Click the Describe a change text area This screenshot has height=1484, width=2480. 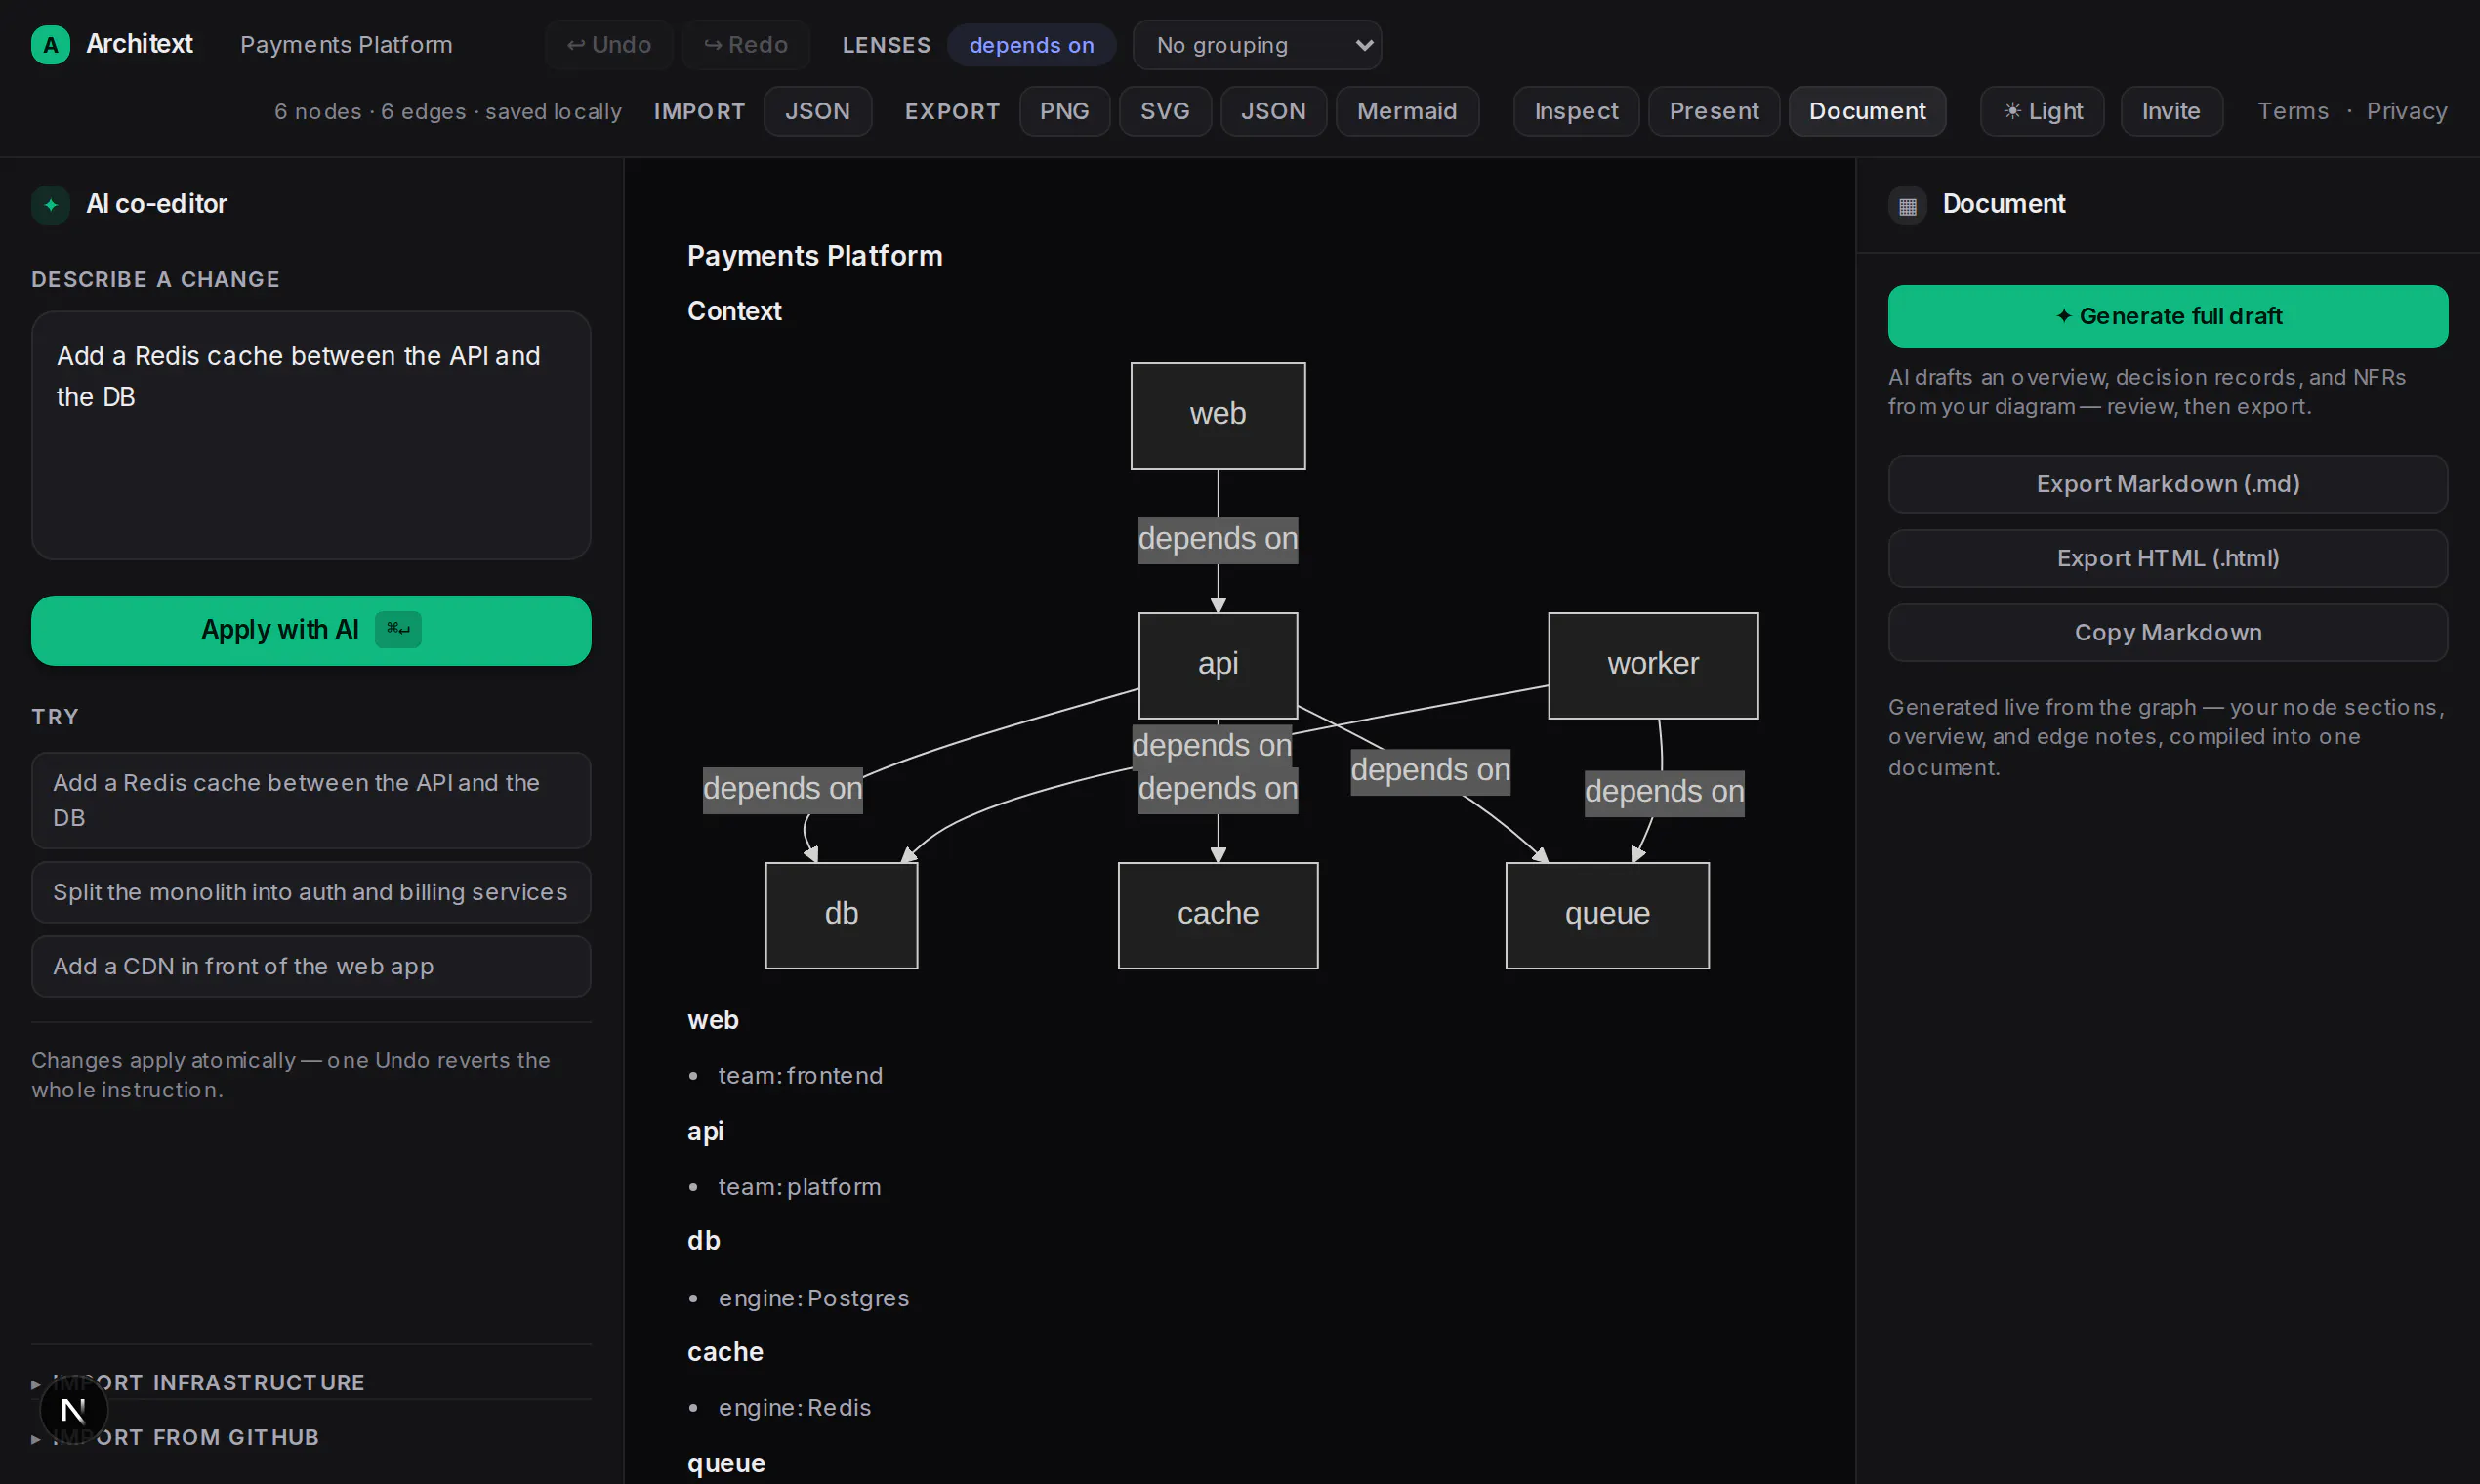[311, 435]
